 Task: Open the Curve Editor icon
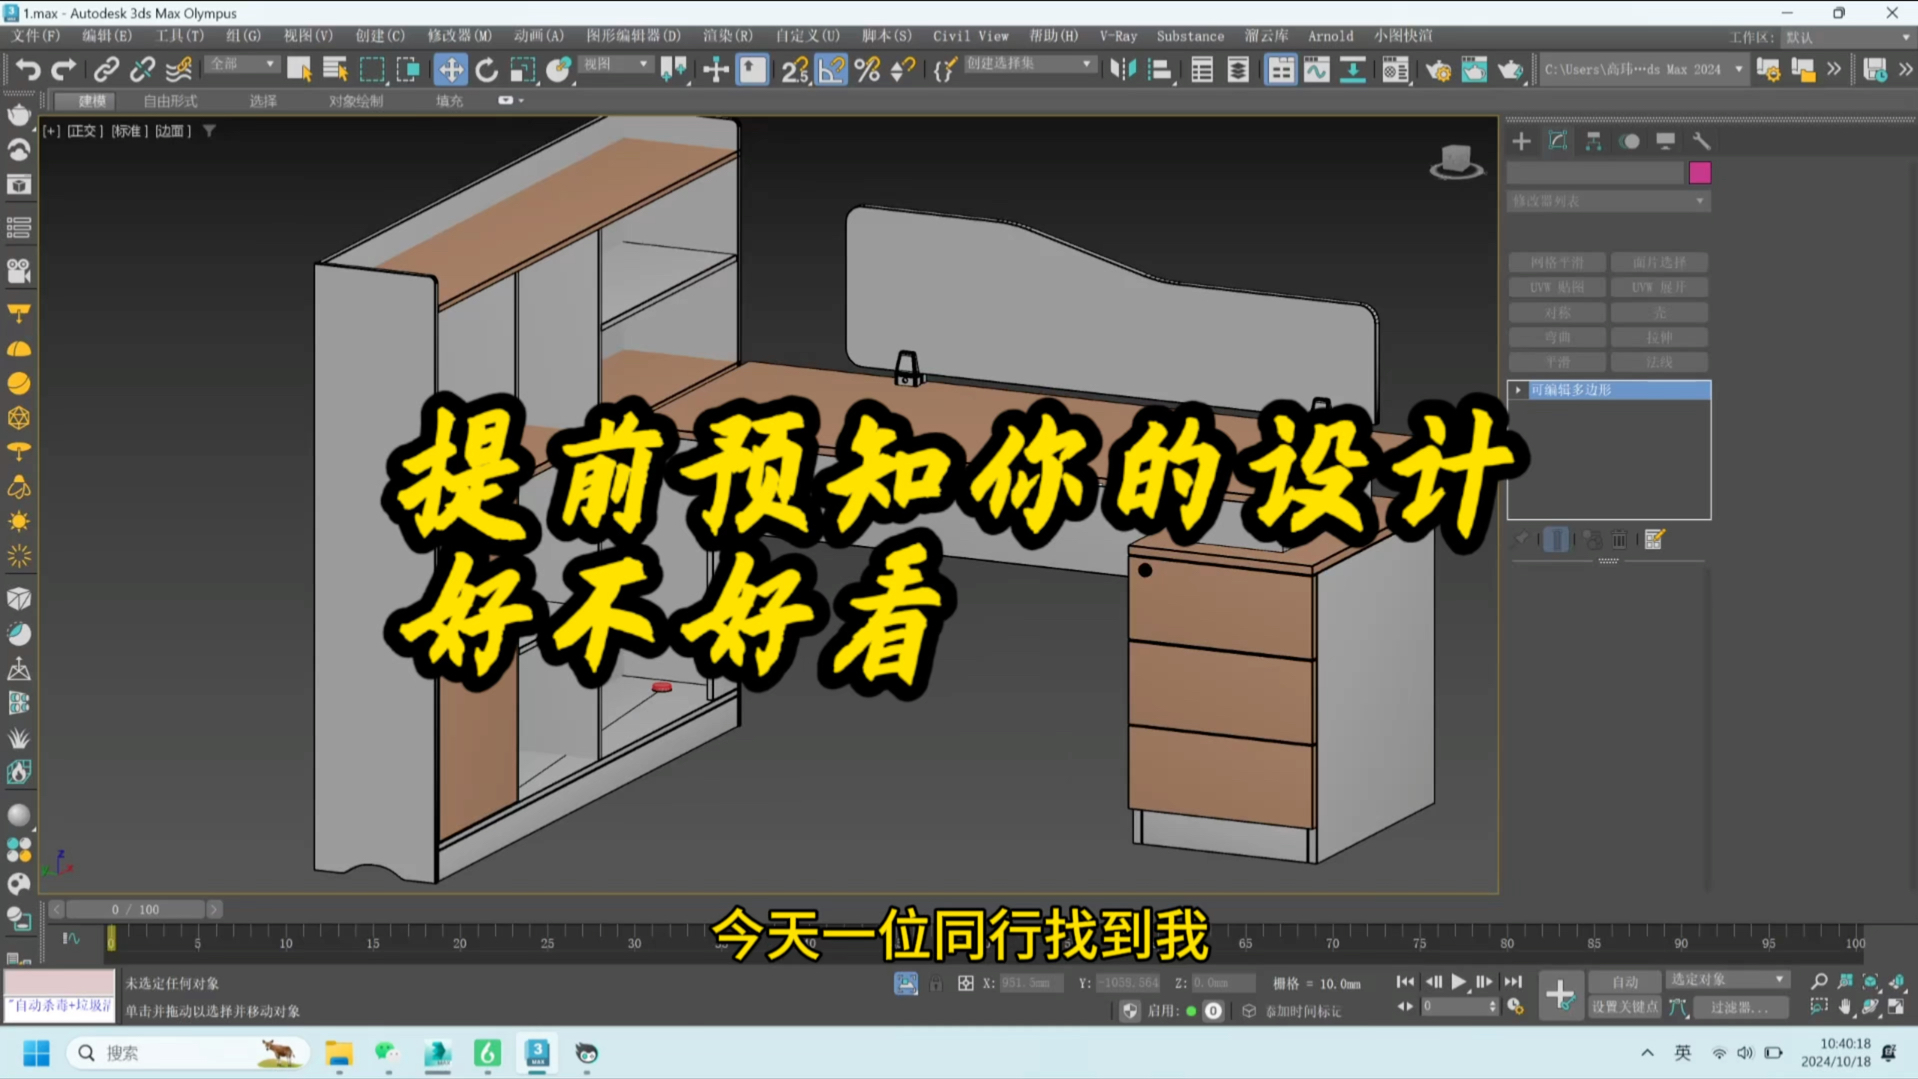click(x=1316, y=70)
